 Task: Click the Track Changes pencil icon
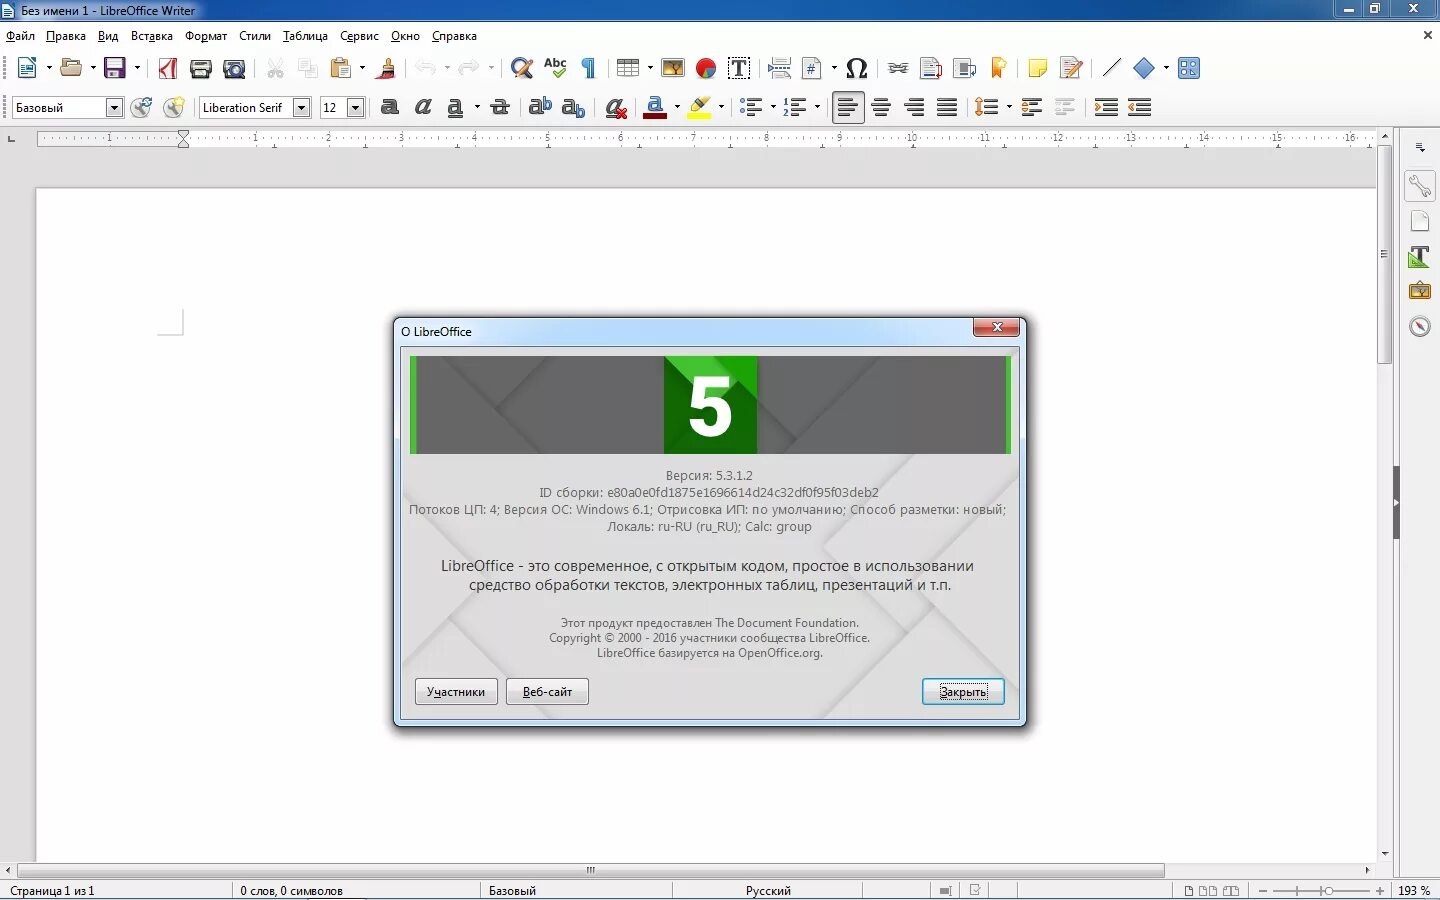click(1071, 68)
